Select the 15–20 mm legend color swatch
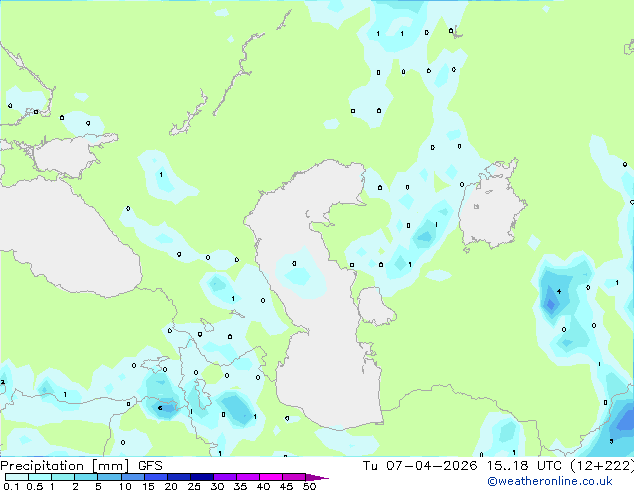Viewport: 634px width, 490px height. pyautogui.click(x=155, y=477)
